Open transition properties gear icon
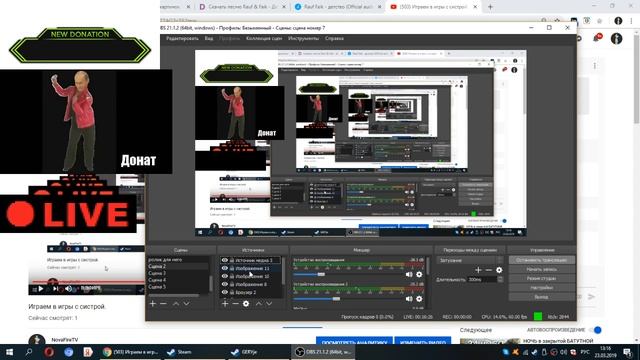This screenshot has height=360, width=640. coord(499,270)
